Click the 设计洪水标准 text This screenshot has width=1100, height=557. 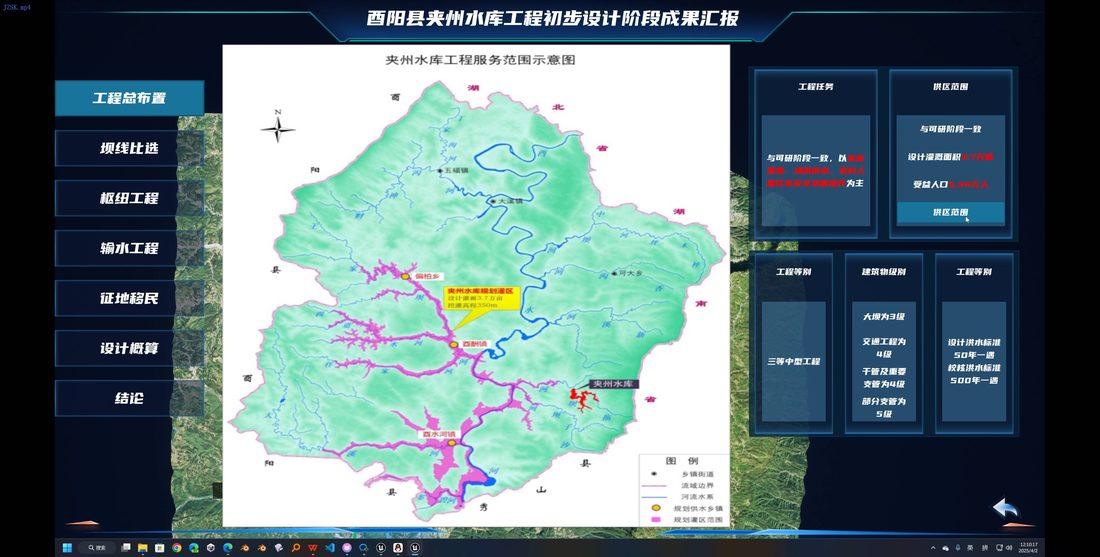[974, 343]
